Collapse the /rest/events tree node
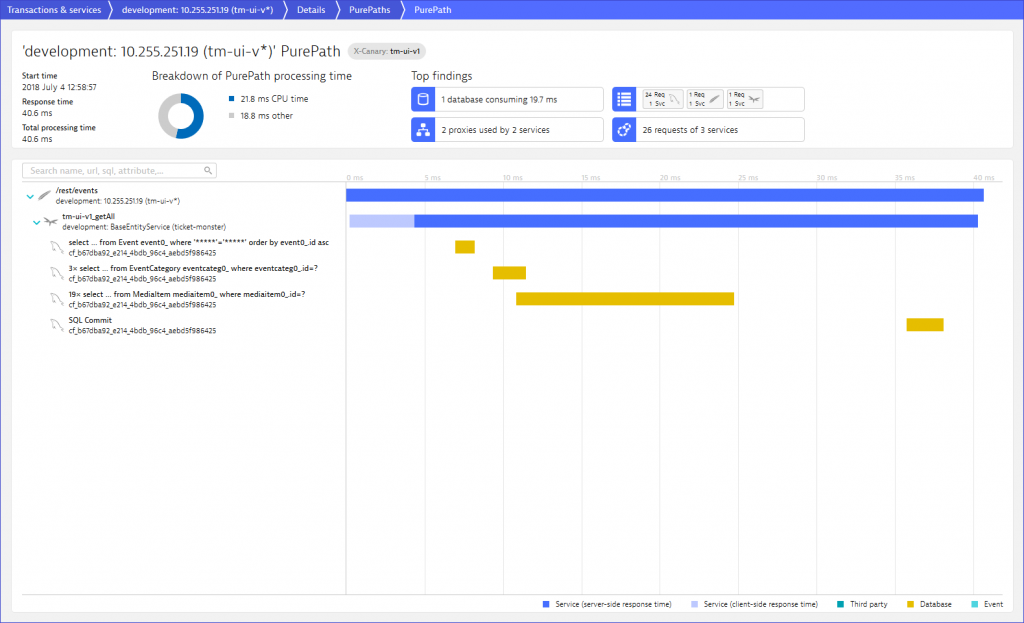The width and height of the screenshot is (1024, 623). coord(30,196)
